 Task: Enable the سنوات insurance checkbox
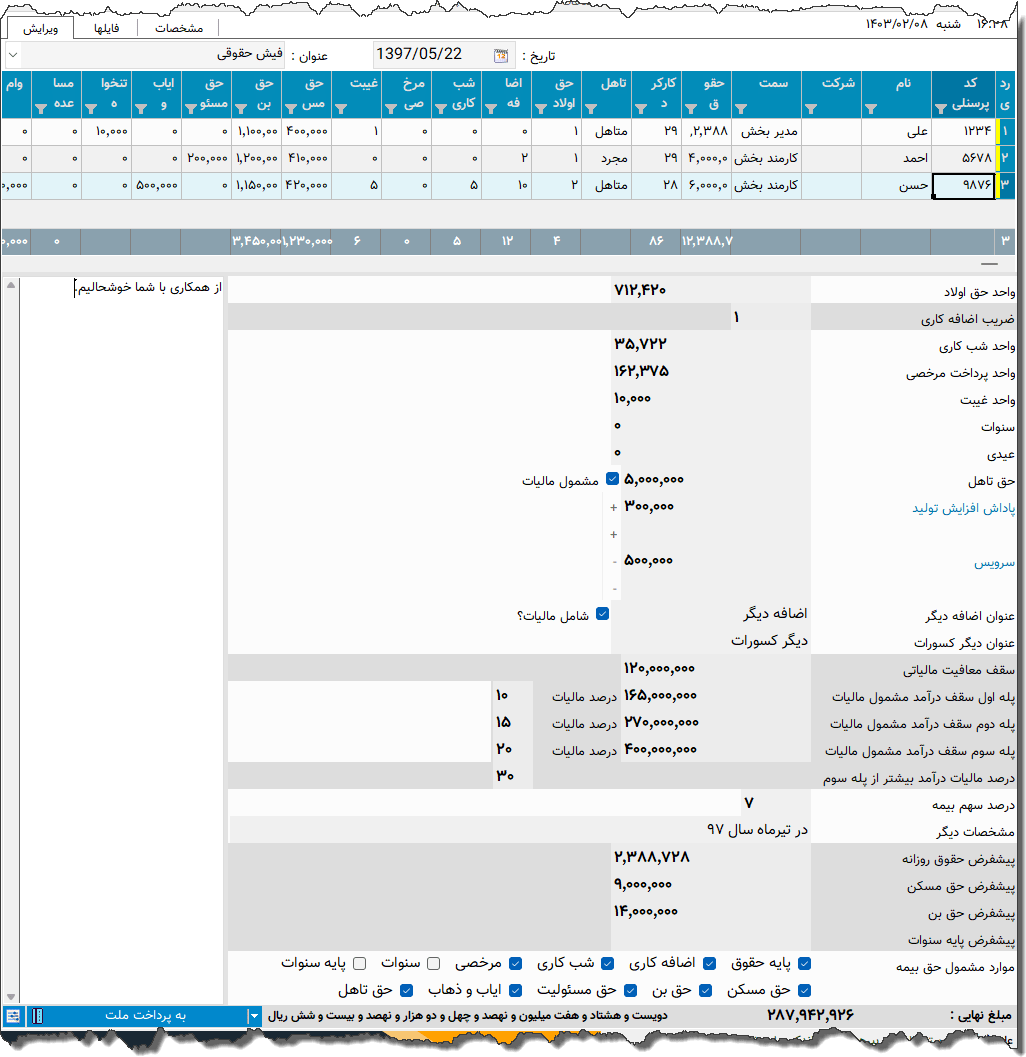[x=433, y=964]
